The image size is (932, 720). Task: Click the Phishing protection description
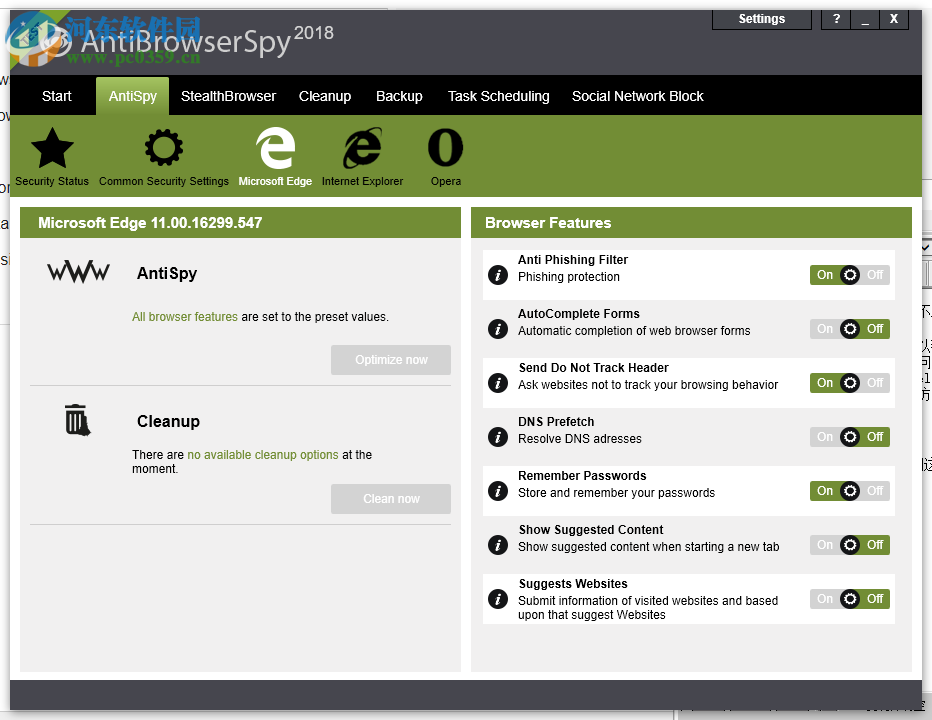[568, 277]
